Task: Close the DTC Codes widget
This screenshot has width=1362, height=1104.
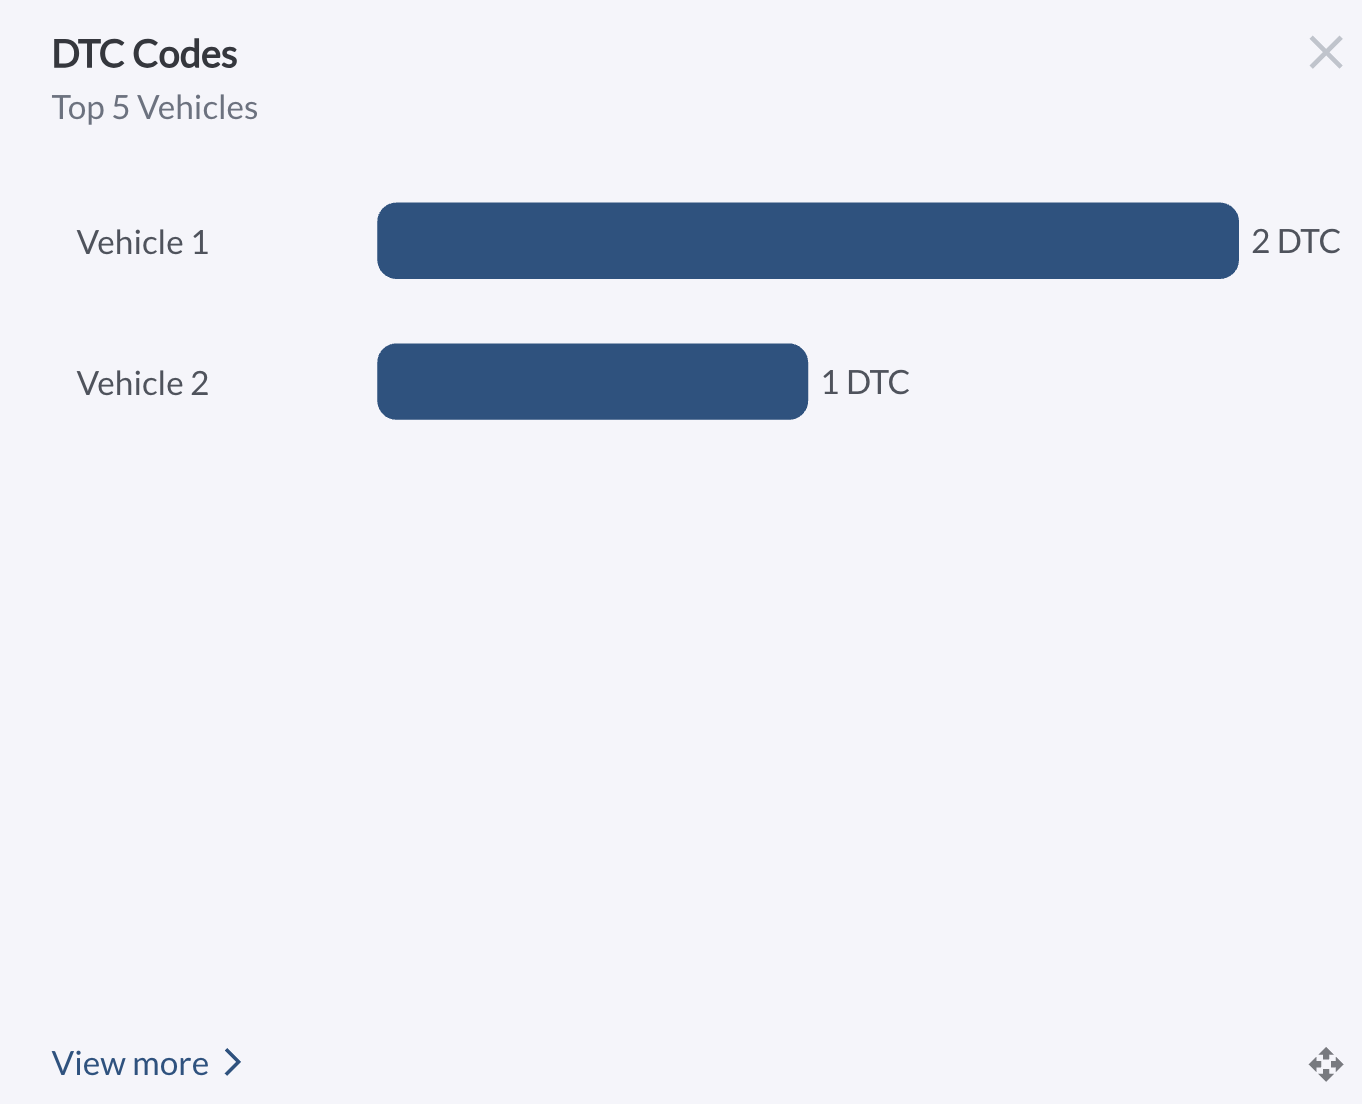Action: pos(1325,52)
